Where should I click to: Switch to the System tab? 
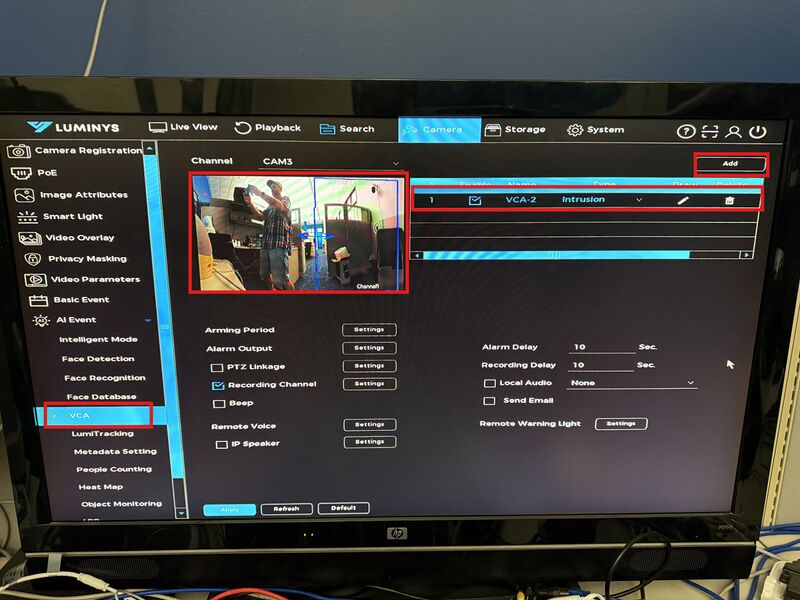596,130
